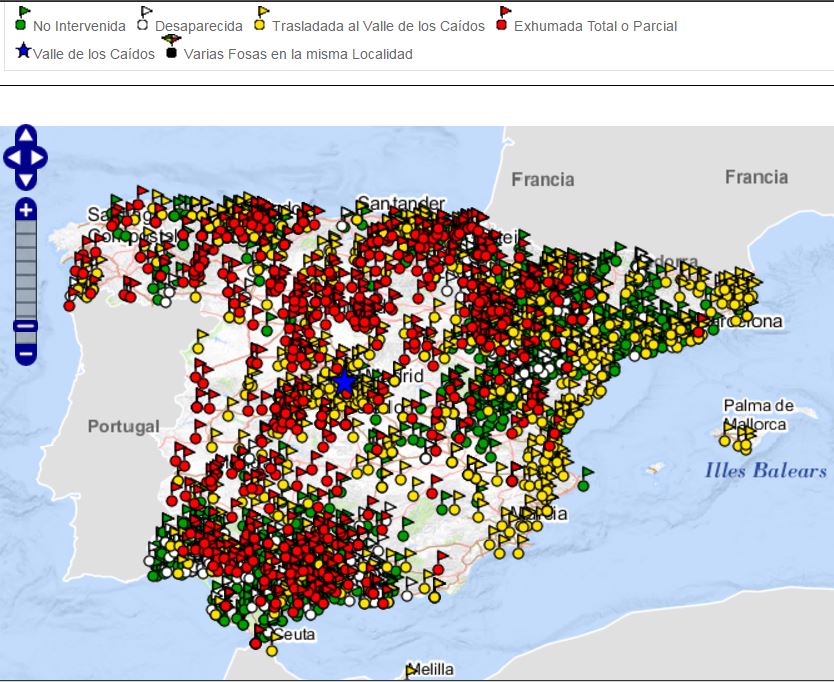The image size is (834, 682).
Task: Click the zoom slider handle
Action: pos(26,326)
